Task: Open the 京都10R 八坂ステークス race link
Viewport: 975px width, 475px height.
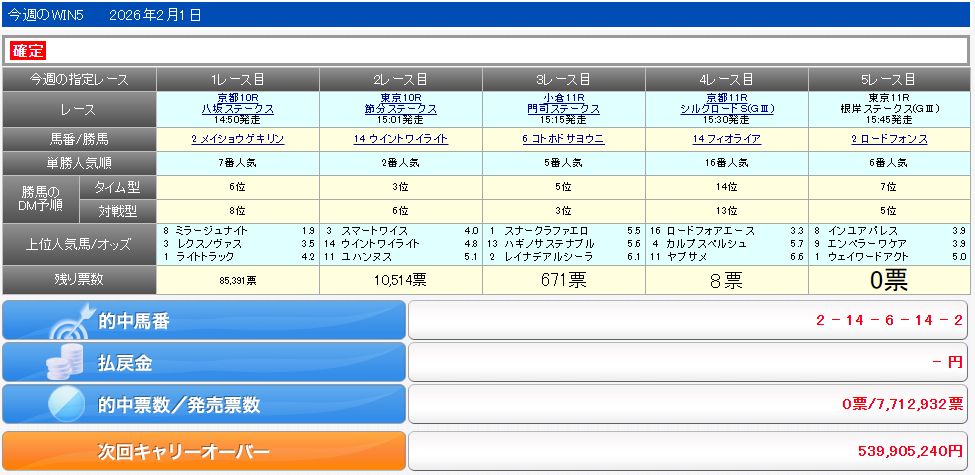Action: coord(238,103)
